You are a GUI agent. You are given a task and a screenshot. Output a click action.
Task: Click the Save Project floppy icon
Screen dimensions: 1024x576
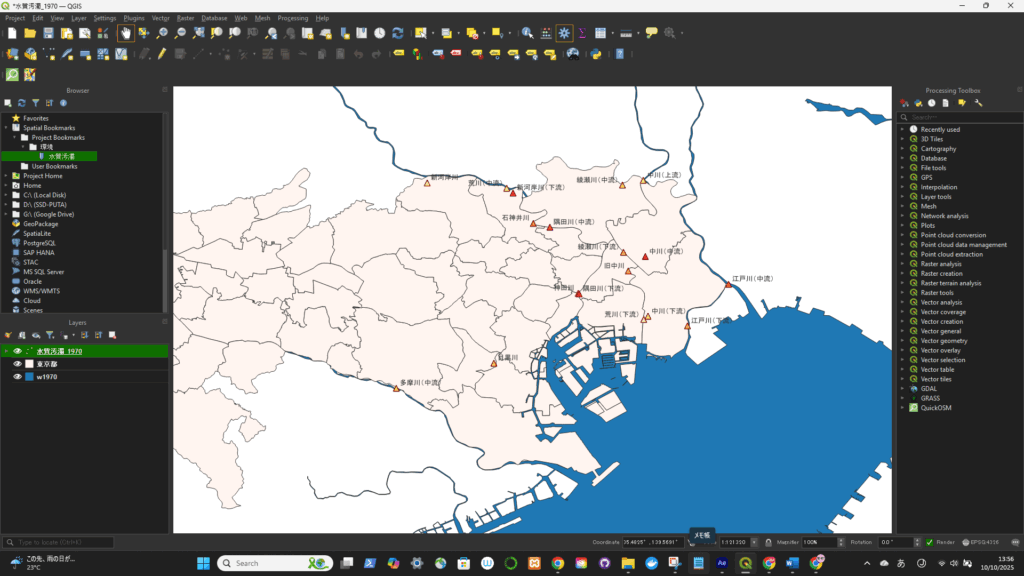(x=48, y=33)
